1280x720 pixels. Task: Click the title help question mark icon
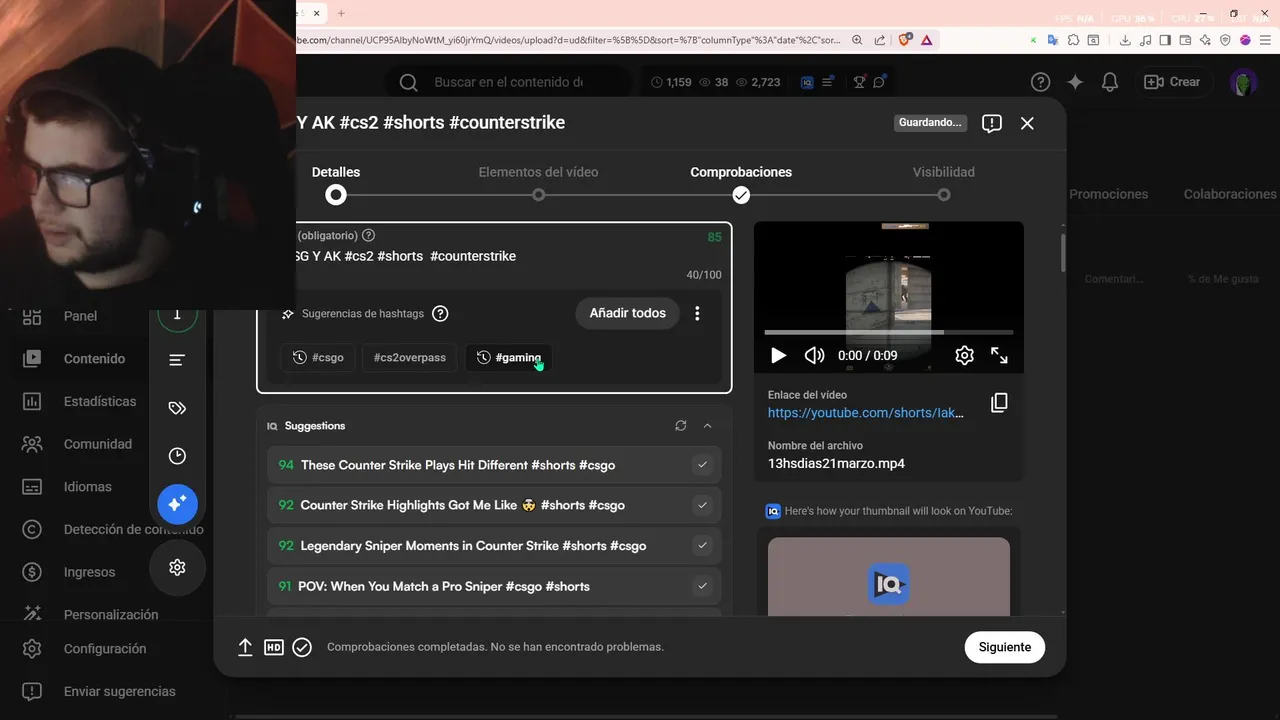tap(368, 235)
